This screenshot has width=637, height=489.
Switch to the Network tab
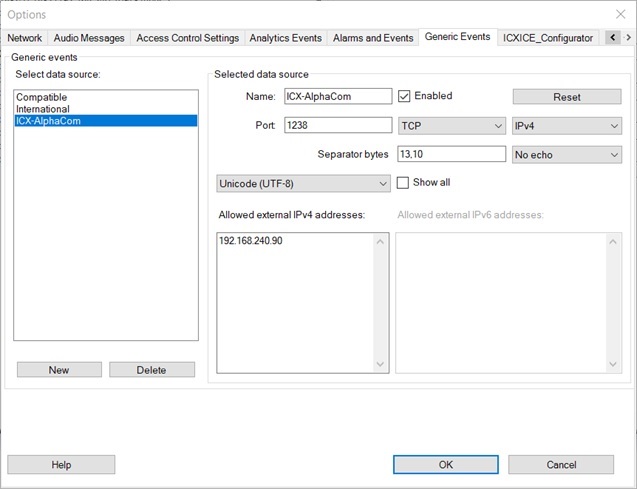tap(25, 38)
